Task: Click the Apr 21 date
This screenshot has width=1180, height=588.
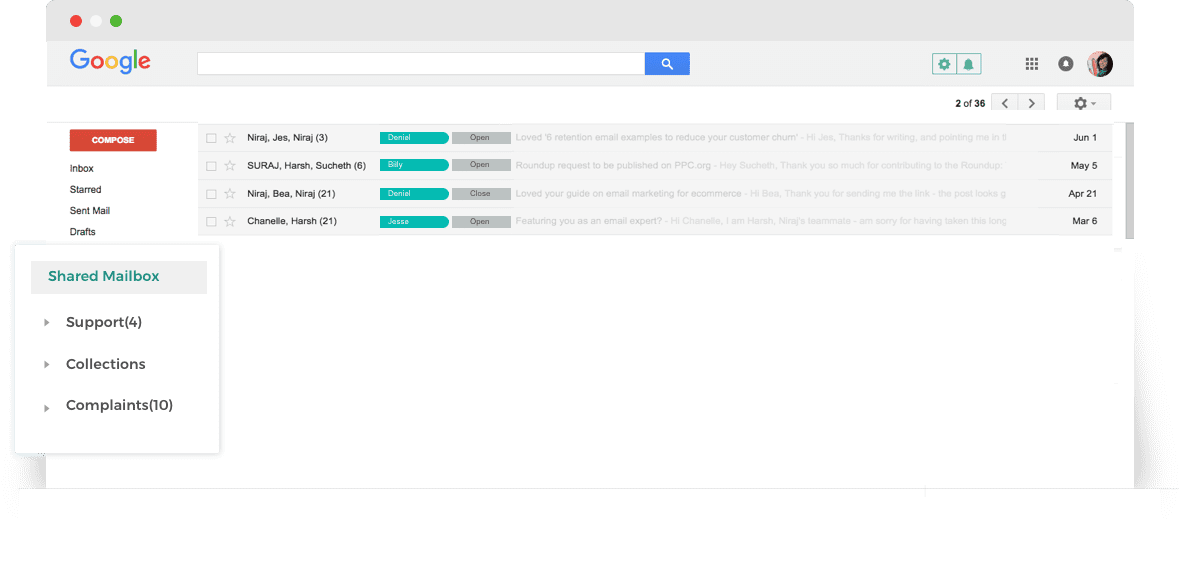Action: [x=1082, y=193]
